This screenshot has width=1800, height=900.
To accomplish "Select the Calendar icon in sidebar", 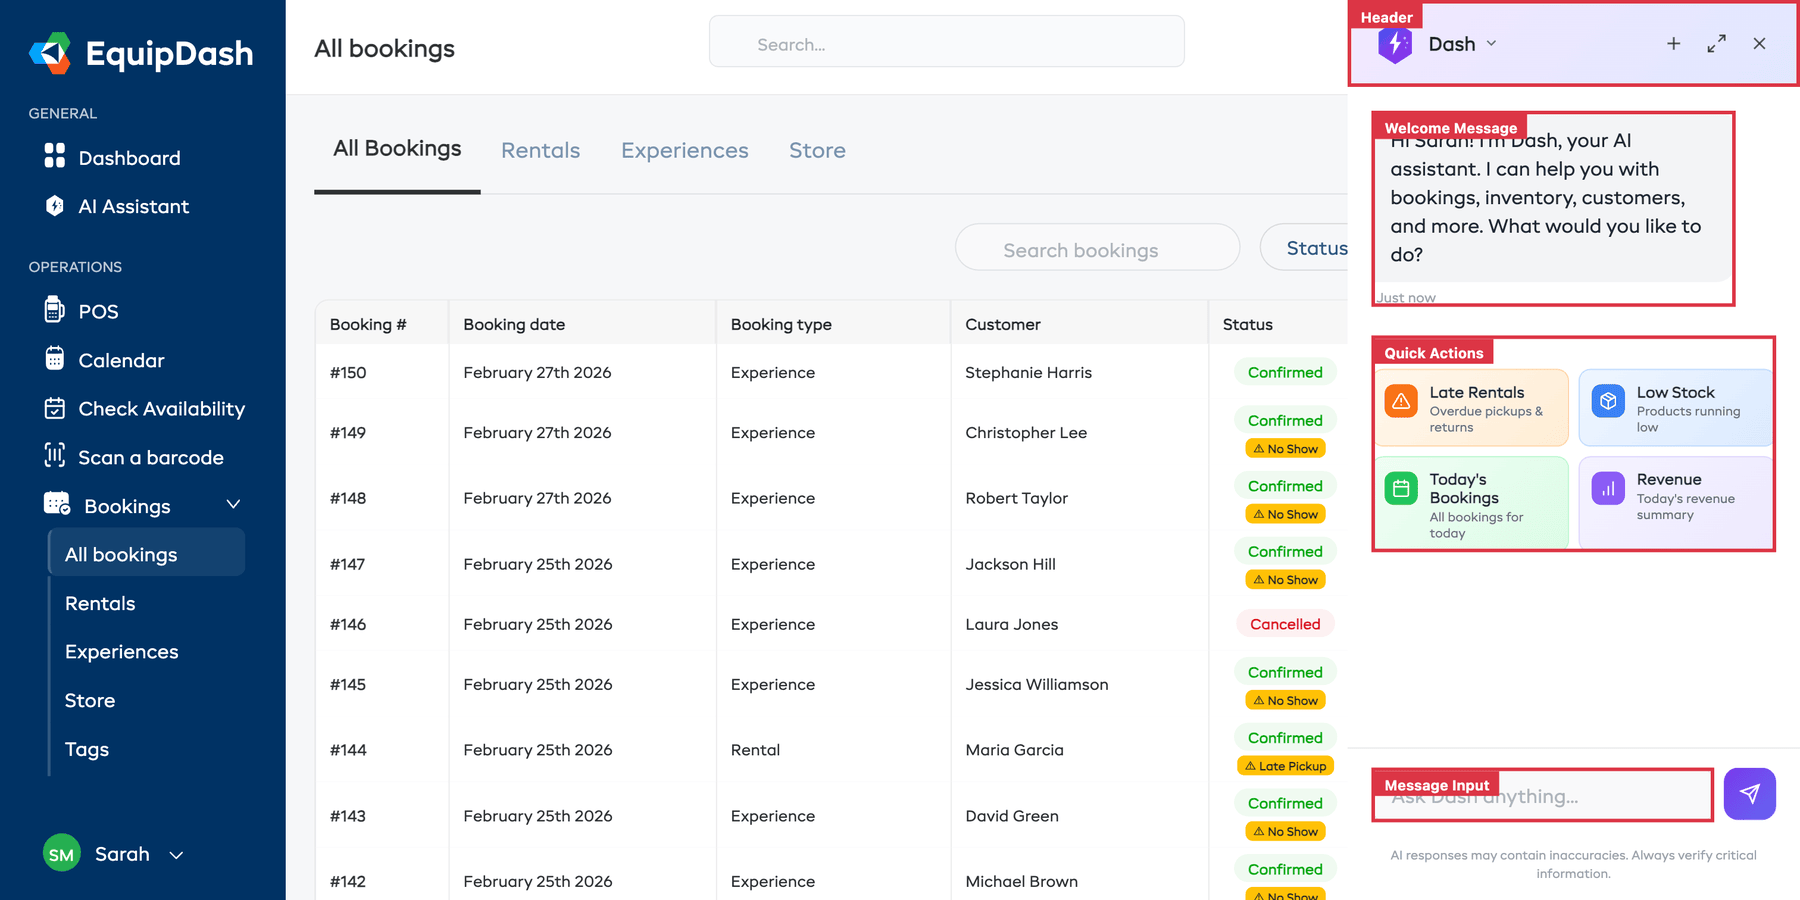I will click(55, 360).
